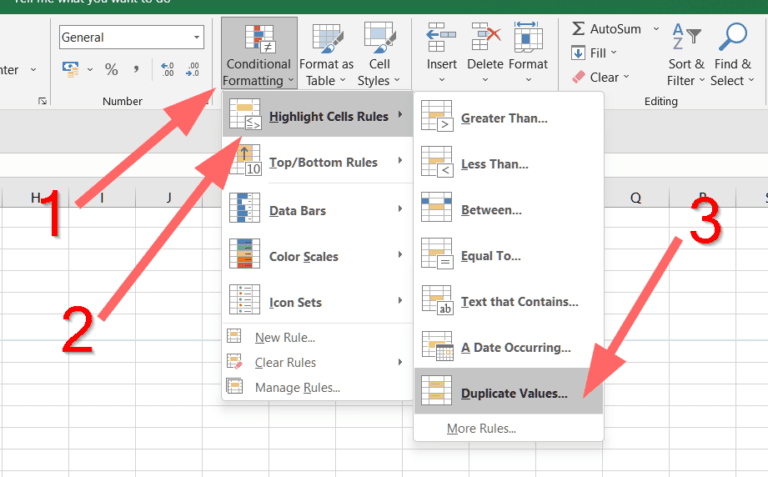Screen dimensions: 768x477
Task: Click the Color Scales gradient icon
Action: [x=244, y=254]
